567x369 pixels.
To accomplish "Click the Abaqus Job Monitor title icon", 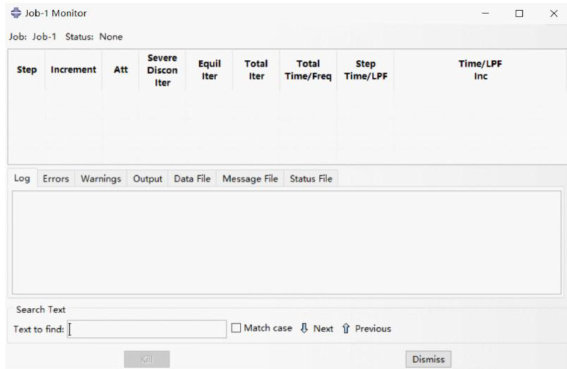I will 16,13.
